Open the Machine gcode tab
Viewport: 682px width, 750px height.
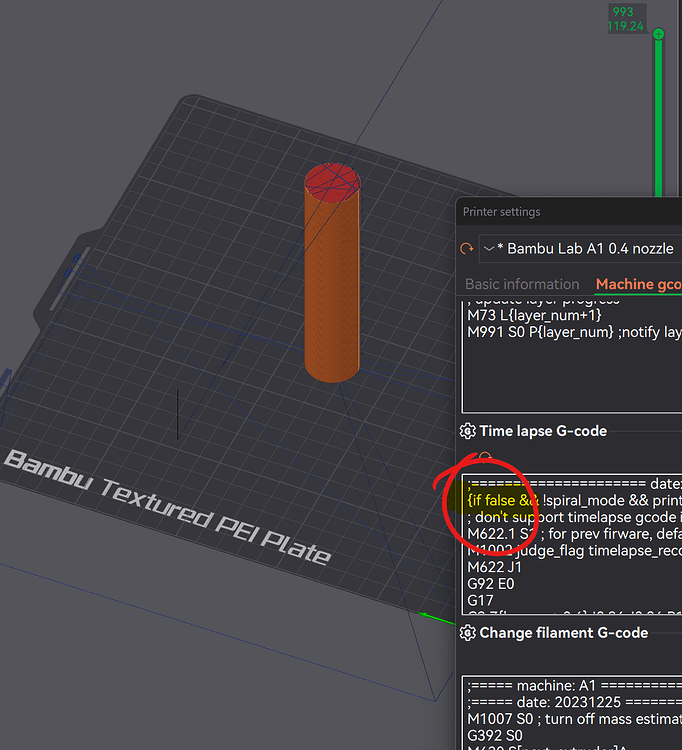[638, 284]
